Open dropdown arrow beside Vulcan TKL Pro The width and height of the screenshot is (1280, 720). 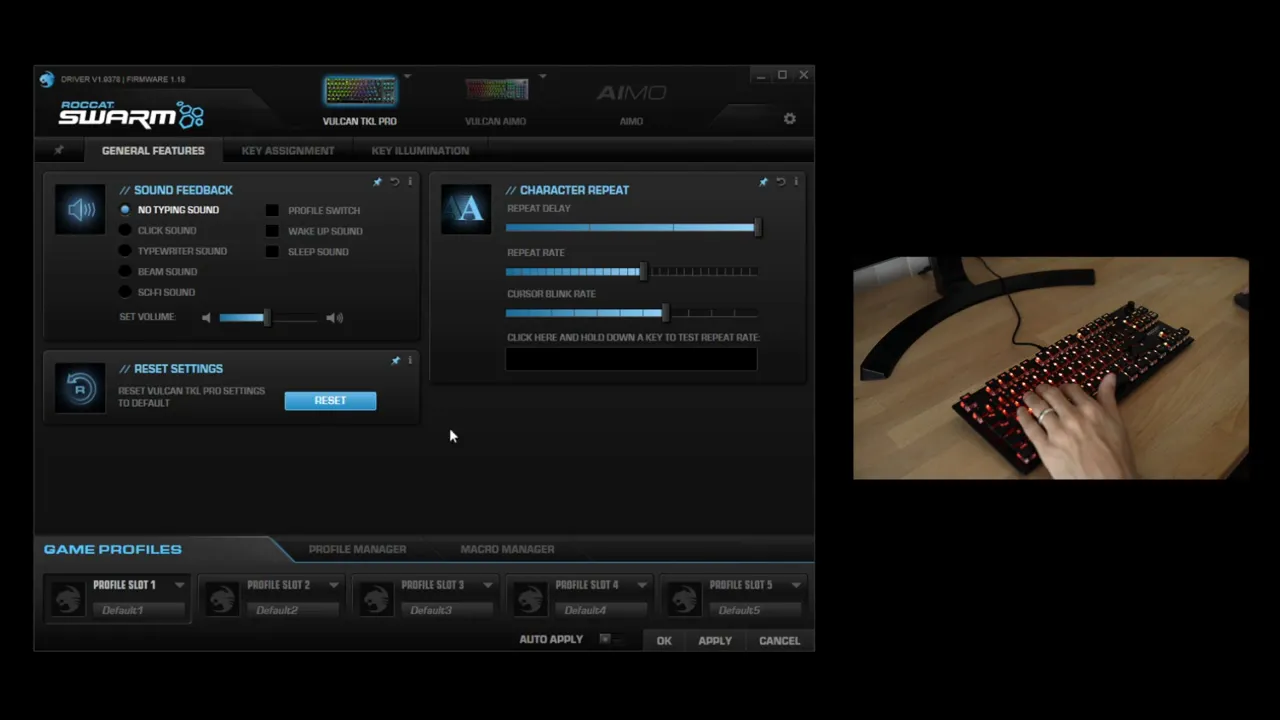tap(407, 76)
